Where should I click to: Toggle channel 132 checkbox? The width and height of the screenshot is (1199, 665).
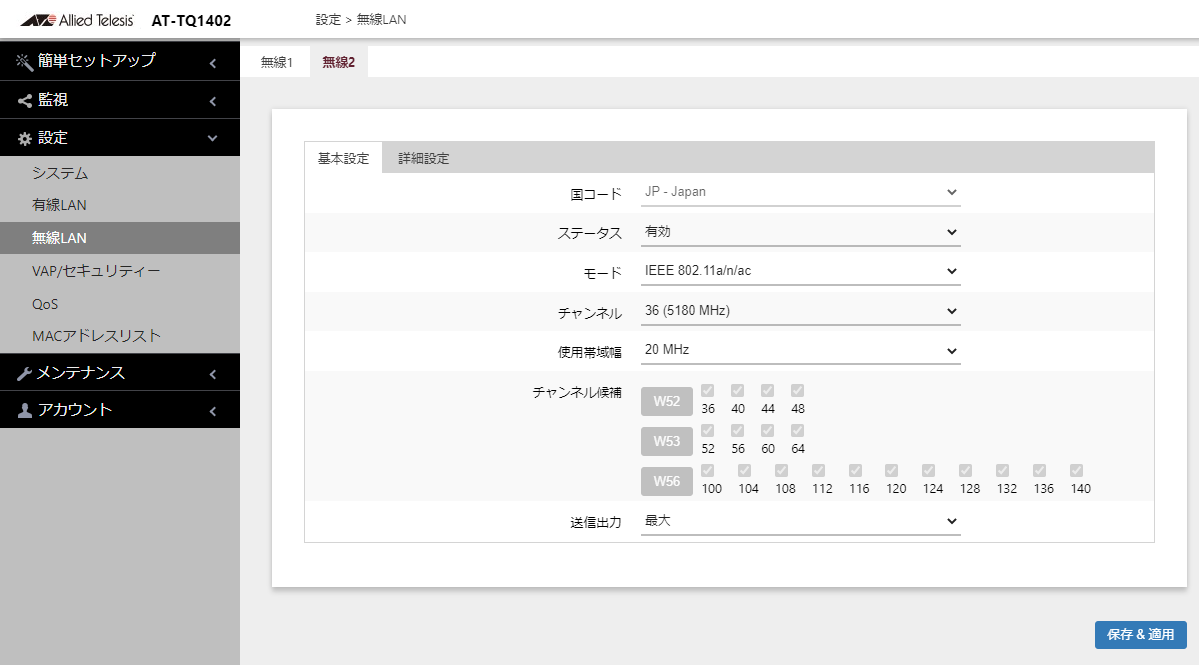(x=1002, y=470)
